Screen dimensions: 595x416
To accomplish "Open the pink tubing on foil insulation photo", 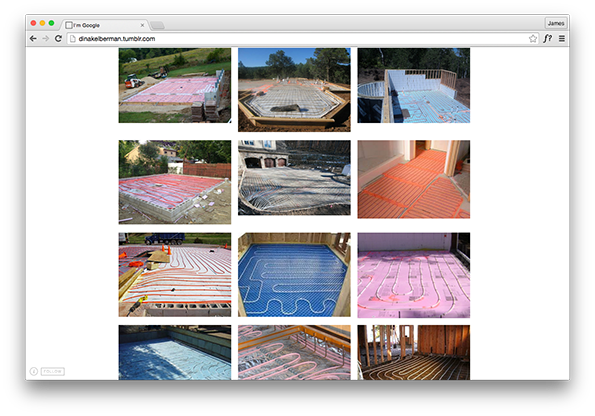I will pos(294,353).
